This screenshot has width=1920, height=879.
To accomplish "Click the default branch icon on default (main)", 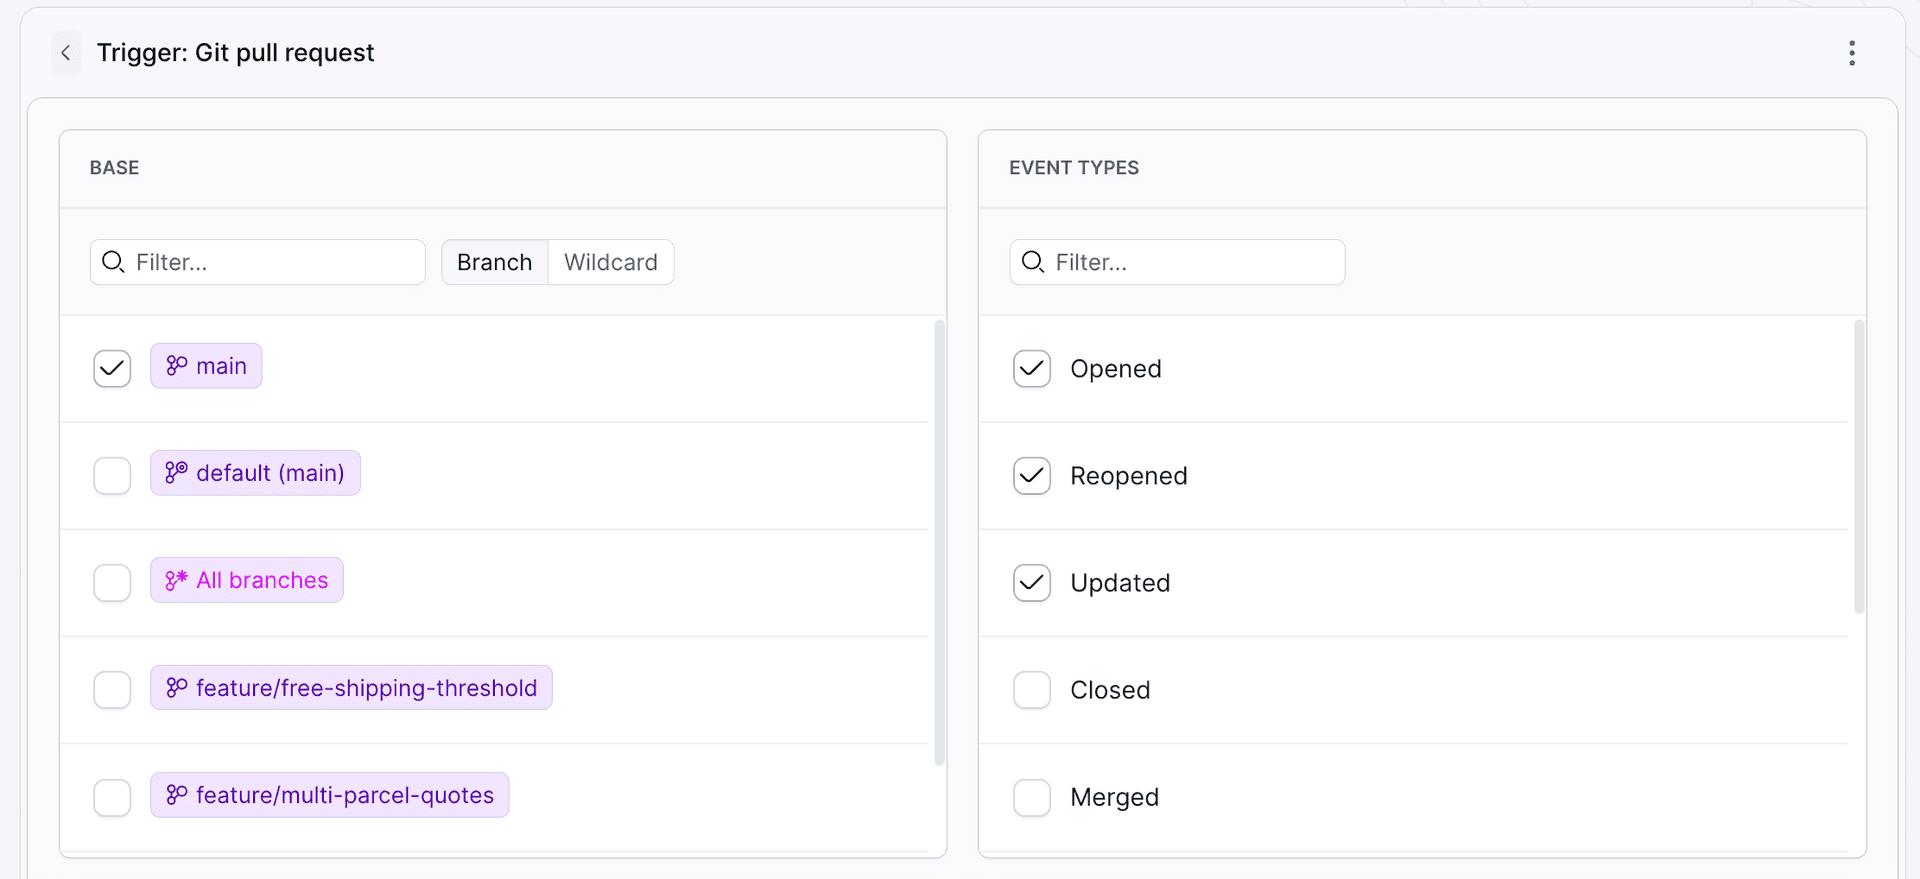I will [x=177, y=472].
